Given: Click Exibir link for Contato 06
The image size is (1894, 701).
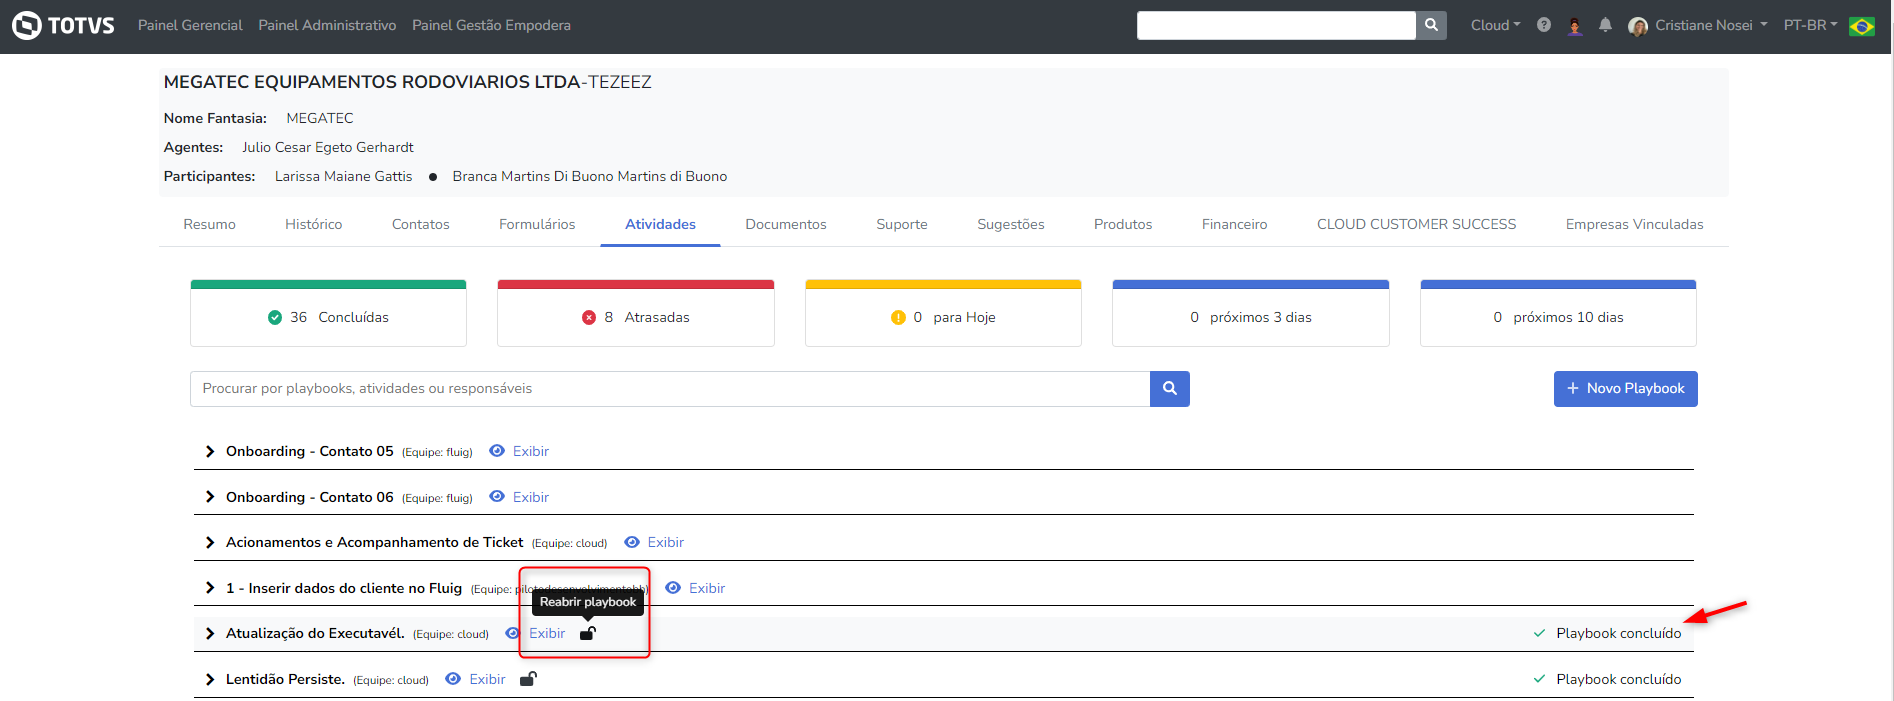Looking at the screenshot, I should [531, 497].
